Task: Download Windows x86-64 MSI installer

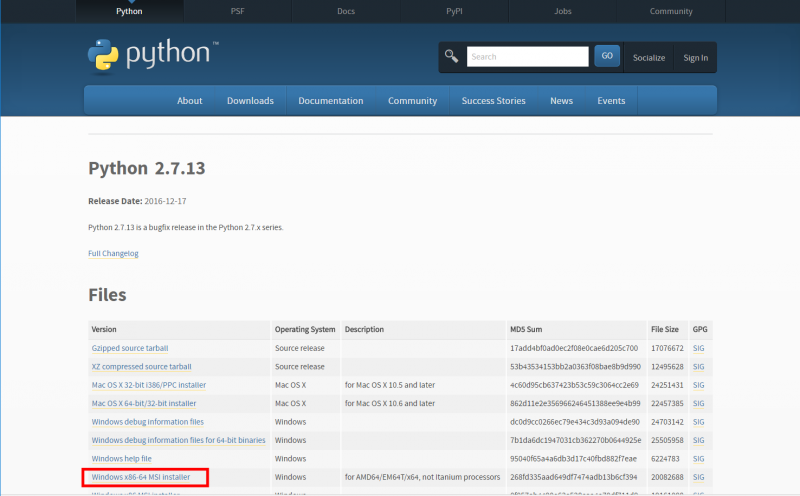Action: tap(141, 477)
